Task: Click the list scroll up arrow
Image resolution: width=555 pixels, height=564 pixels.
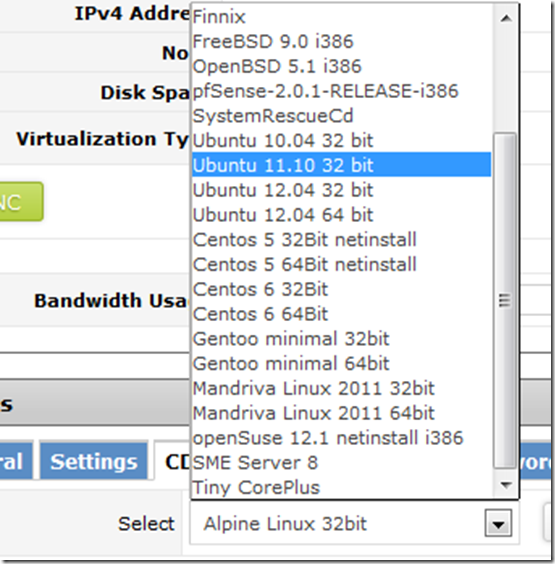Action: [x=506, y=18]
